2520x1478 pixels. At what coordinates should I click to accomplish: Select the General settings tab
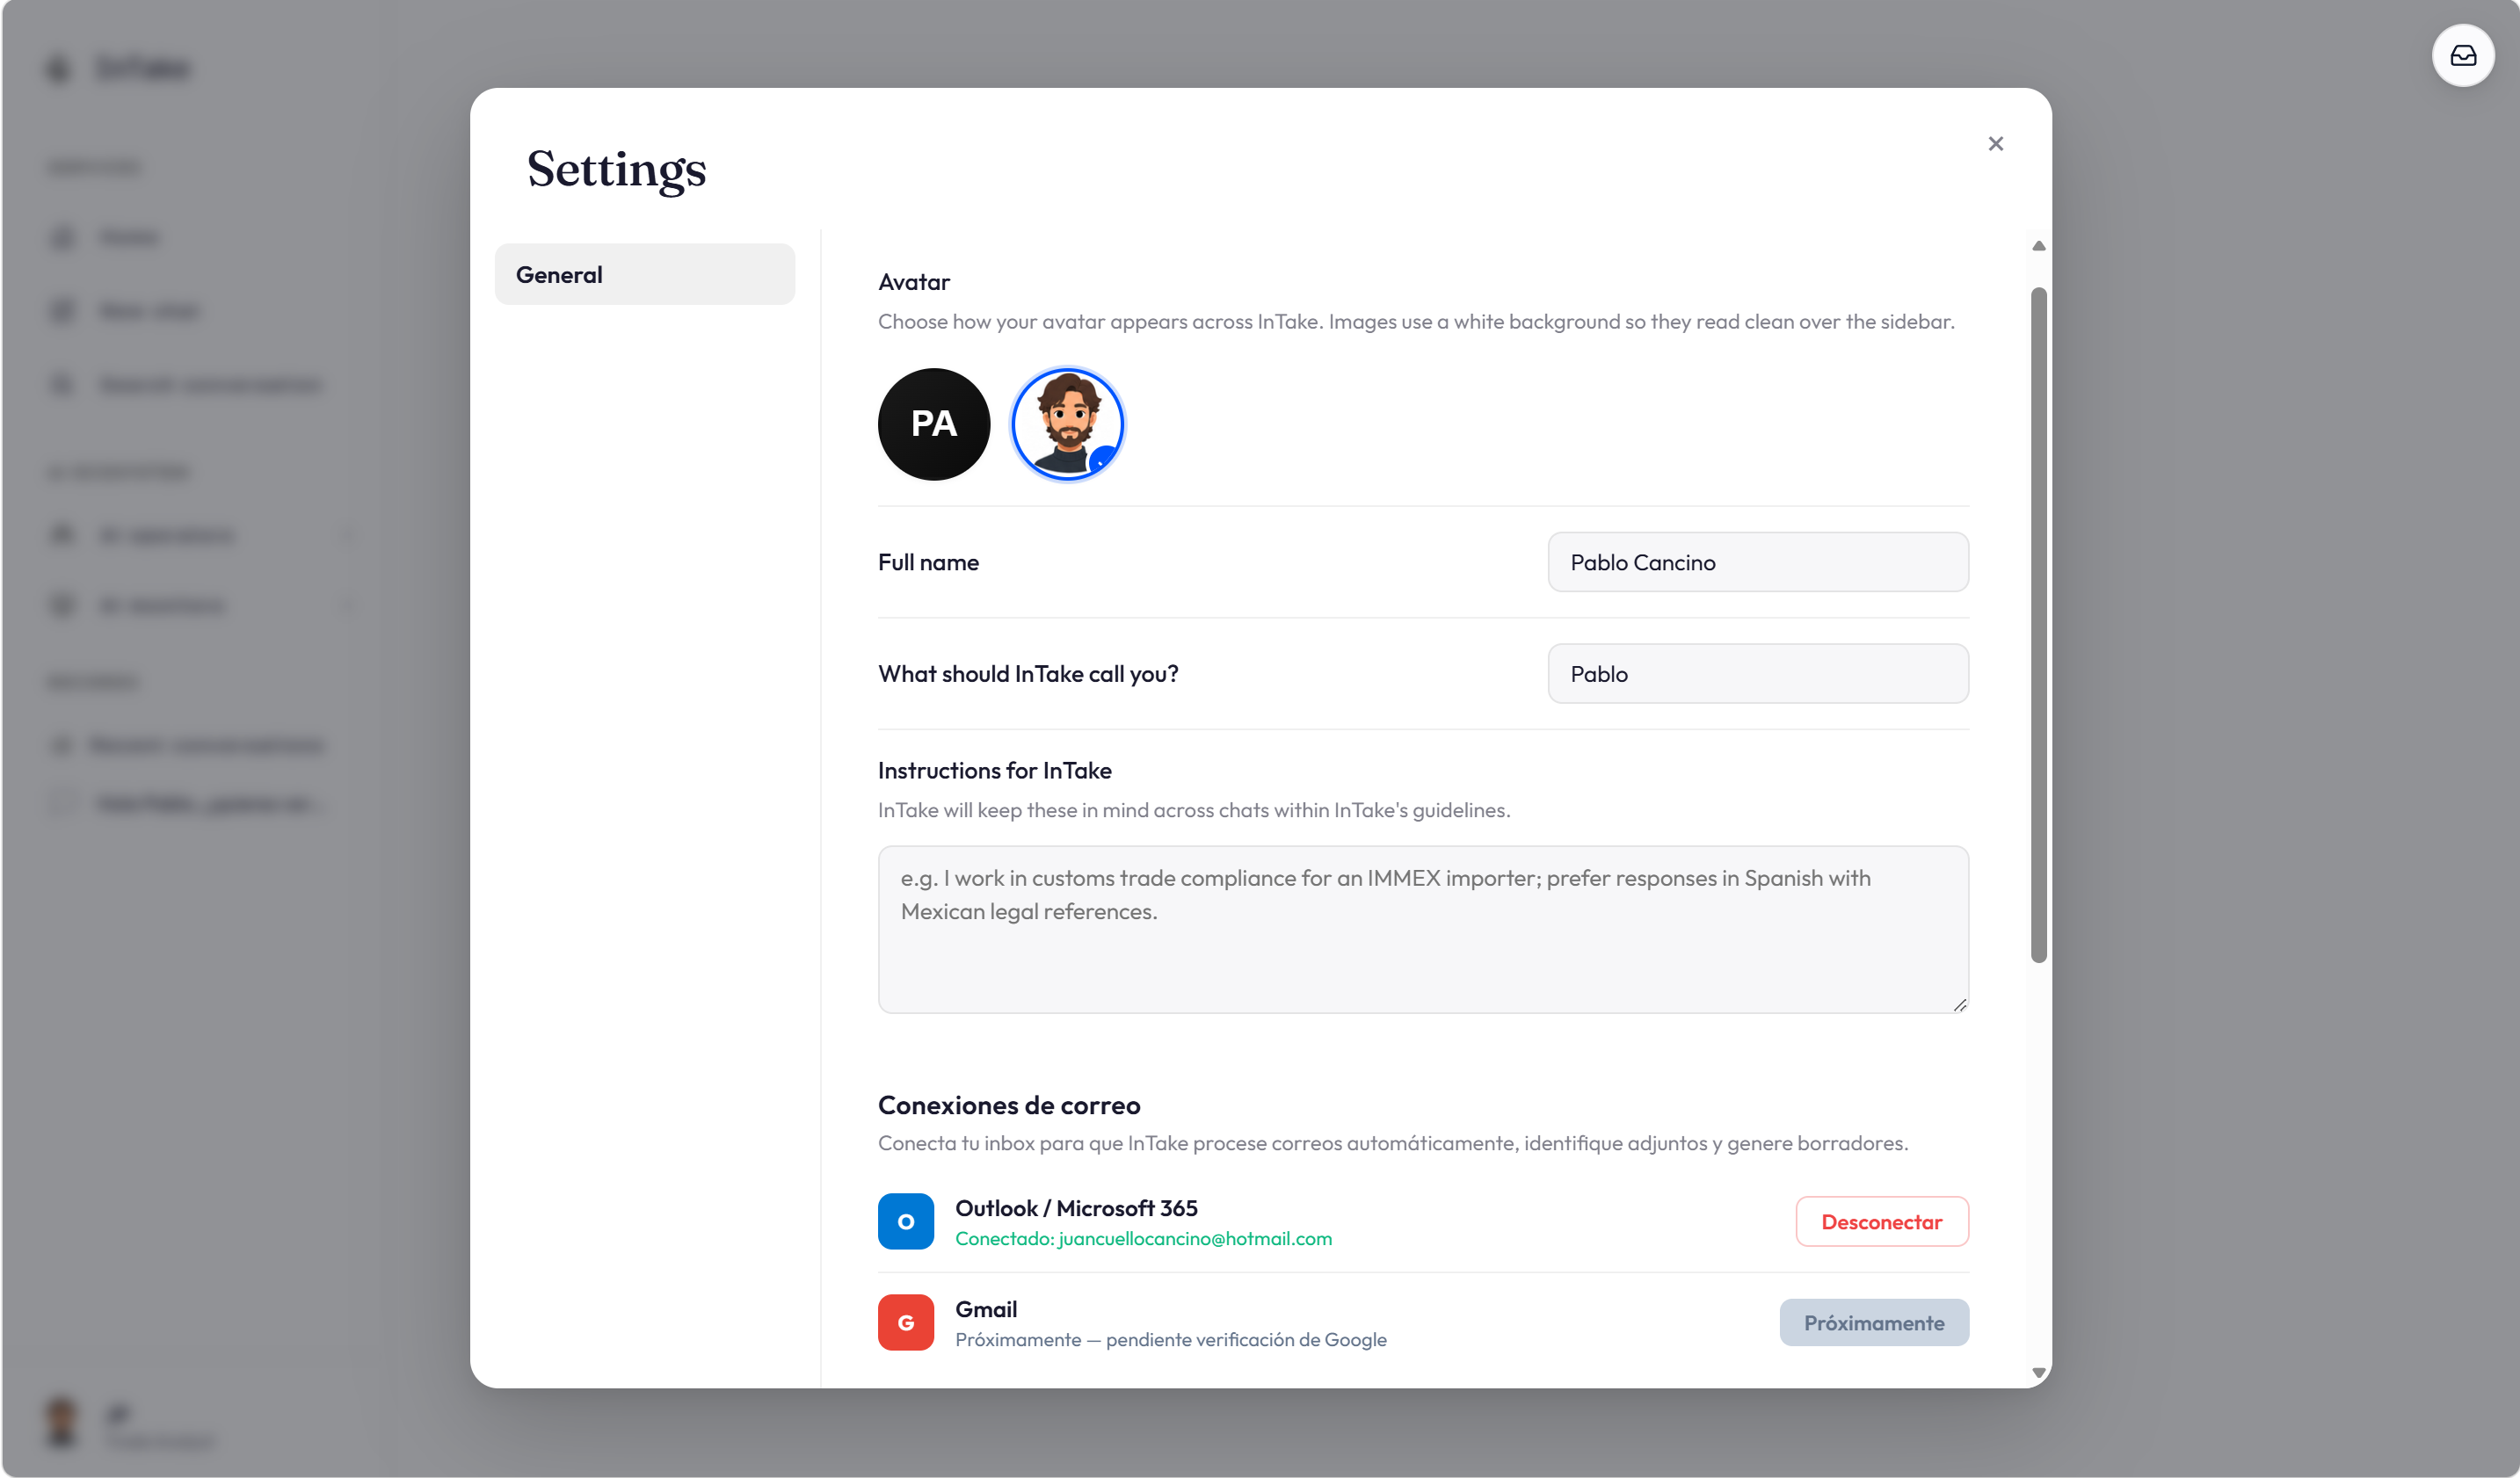pos(645,274)
